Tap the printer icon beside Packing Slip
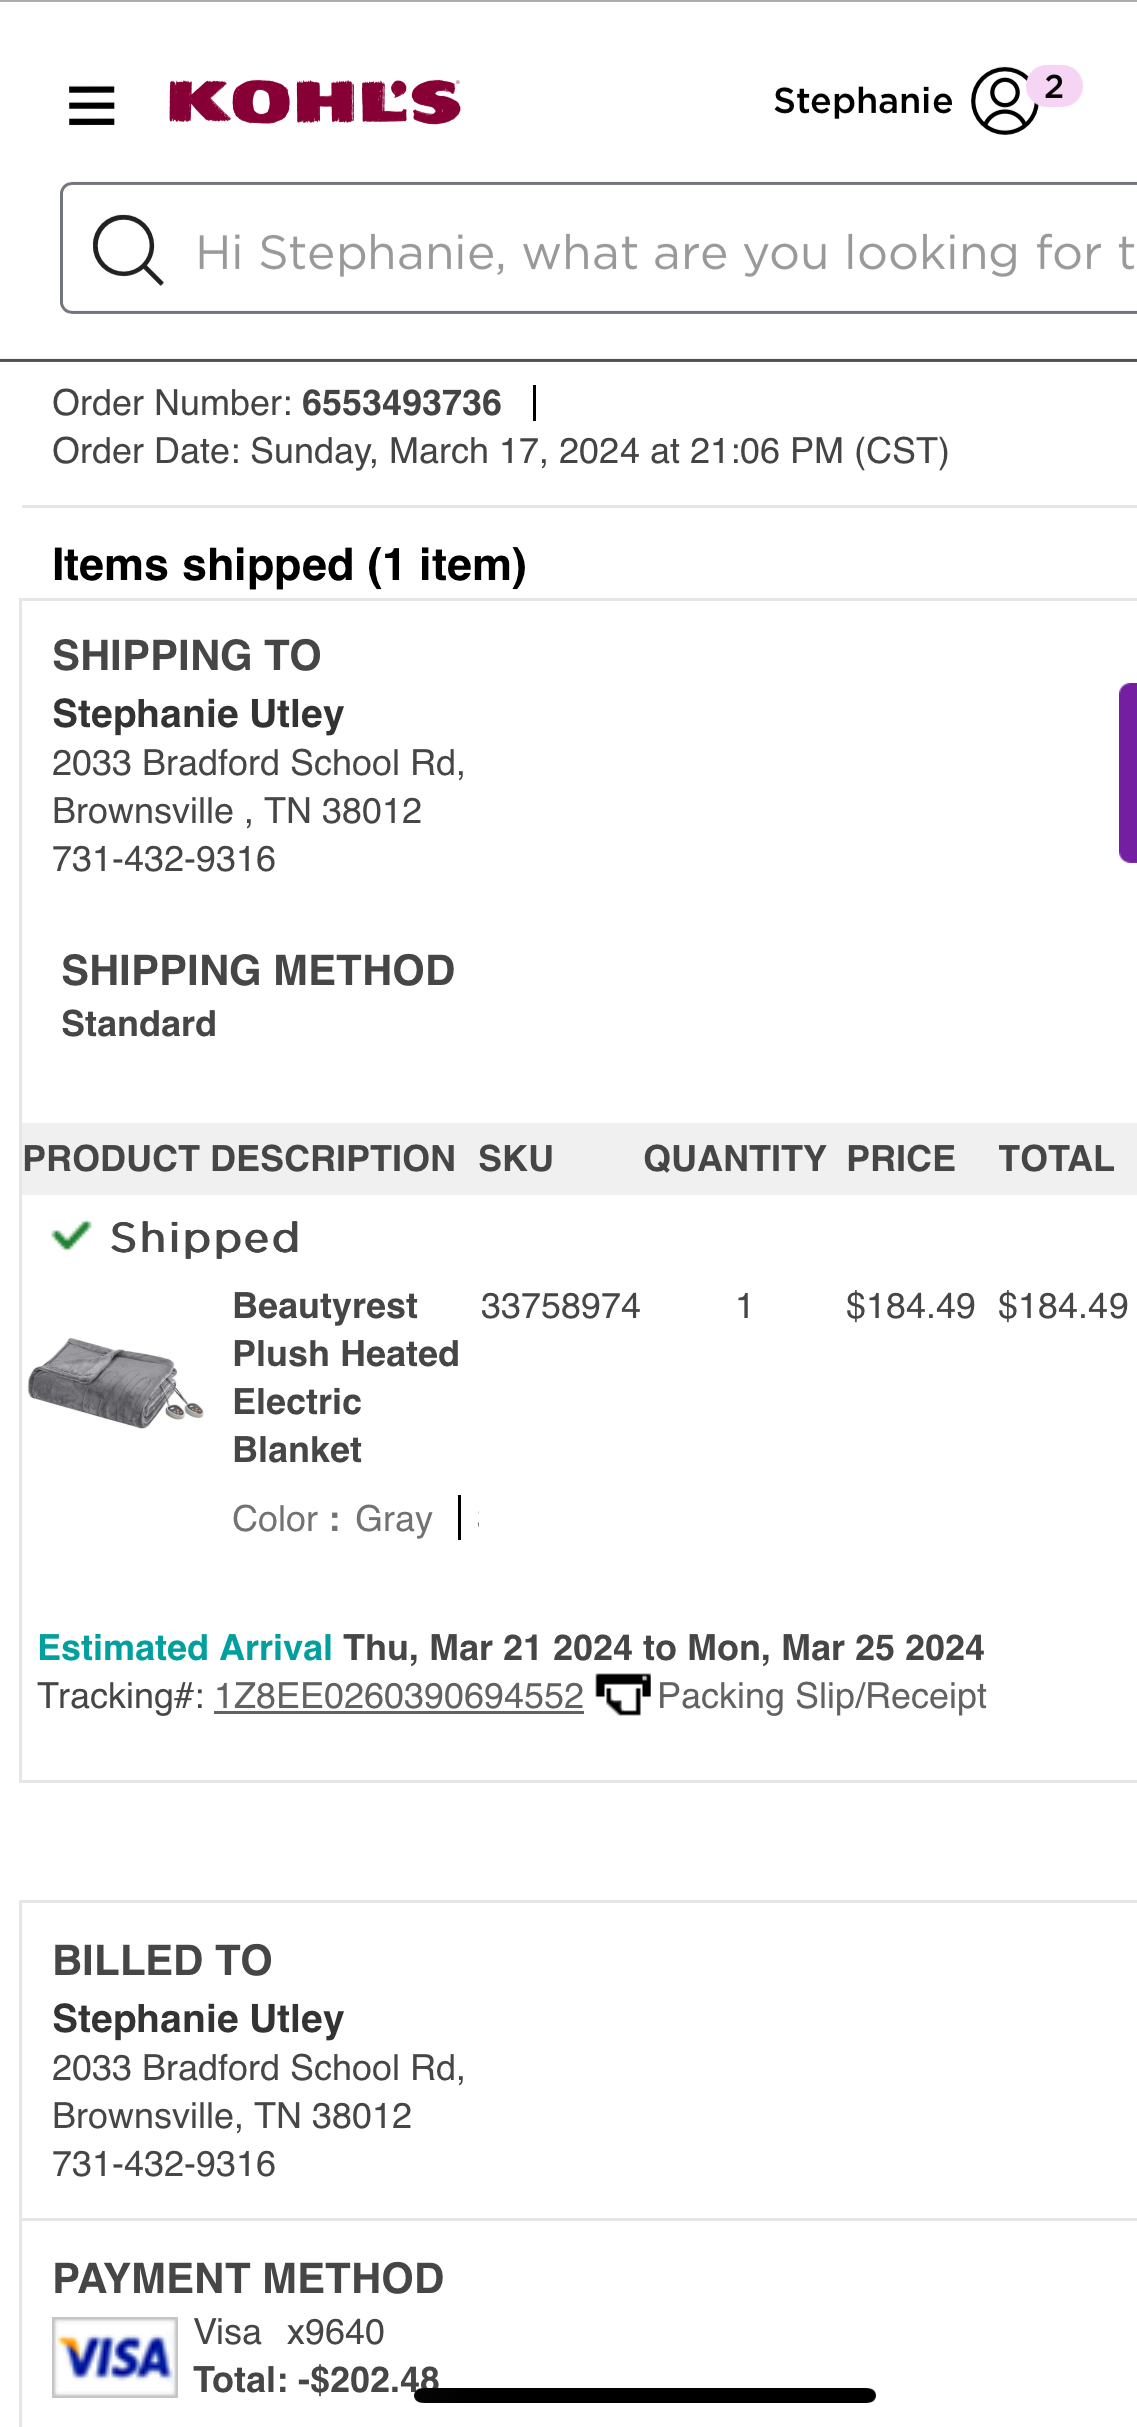The height and width of the screenshot is (2427, 1137). [x=623, y=1695]
